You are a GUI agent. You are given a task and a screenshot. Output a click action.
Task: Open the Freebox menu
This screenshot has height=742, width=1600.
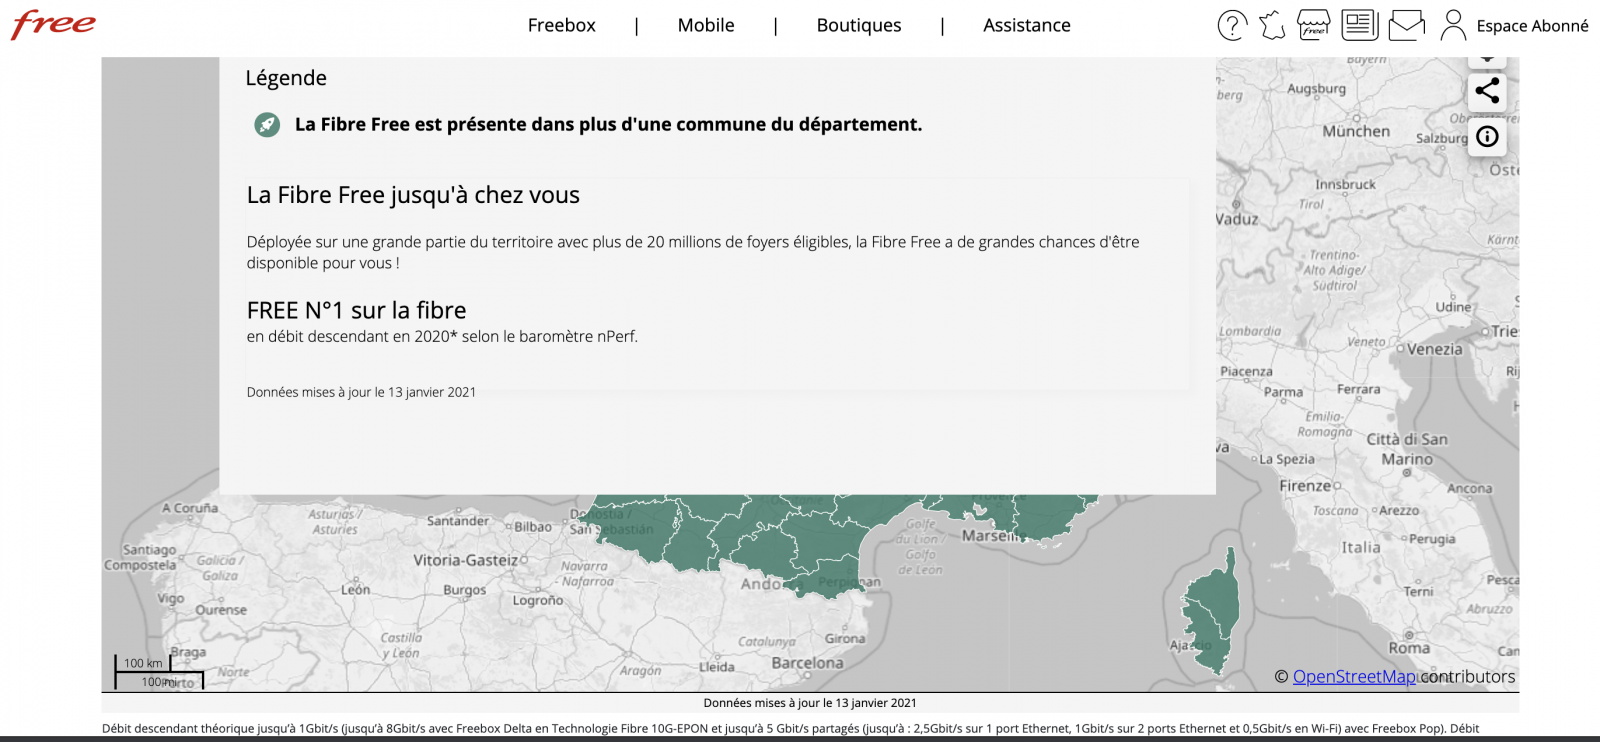click(x=561, y=26)
